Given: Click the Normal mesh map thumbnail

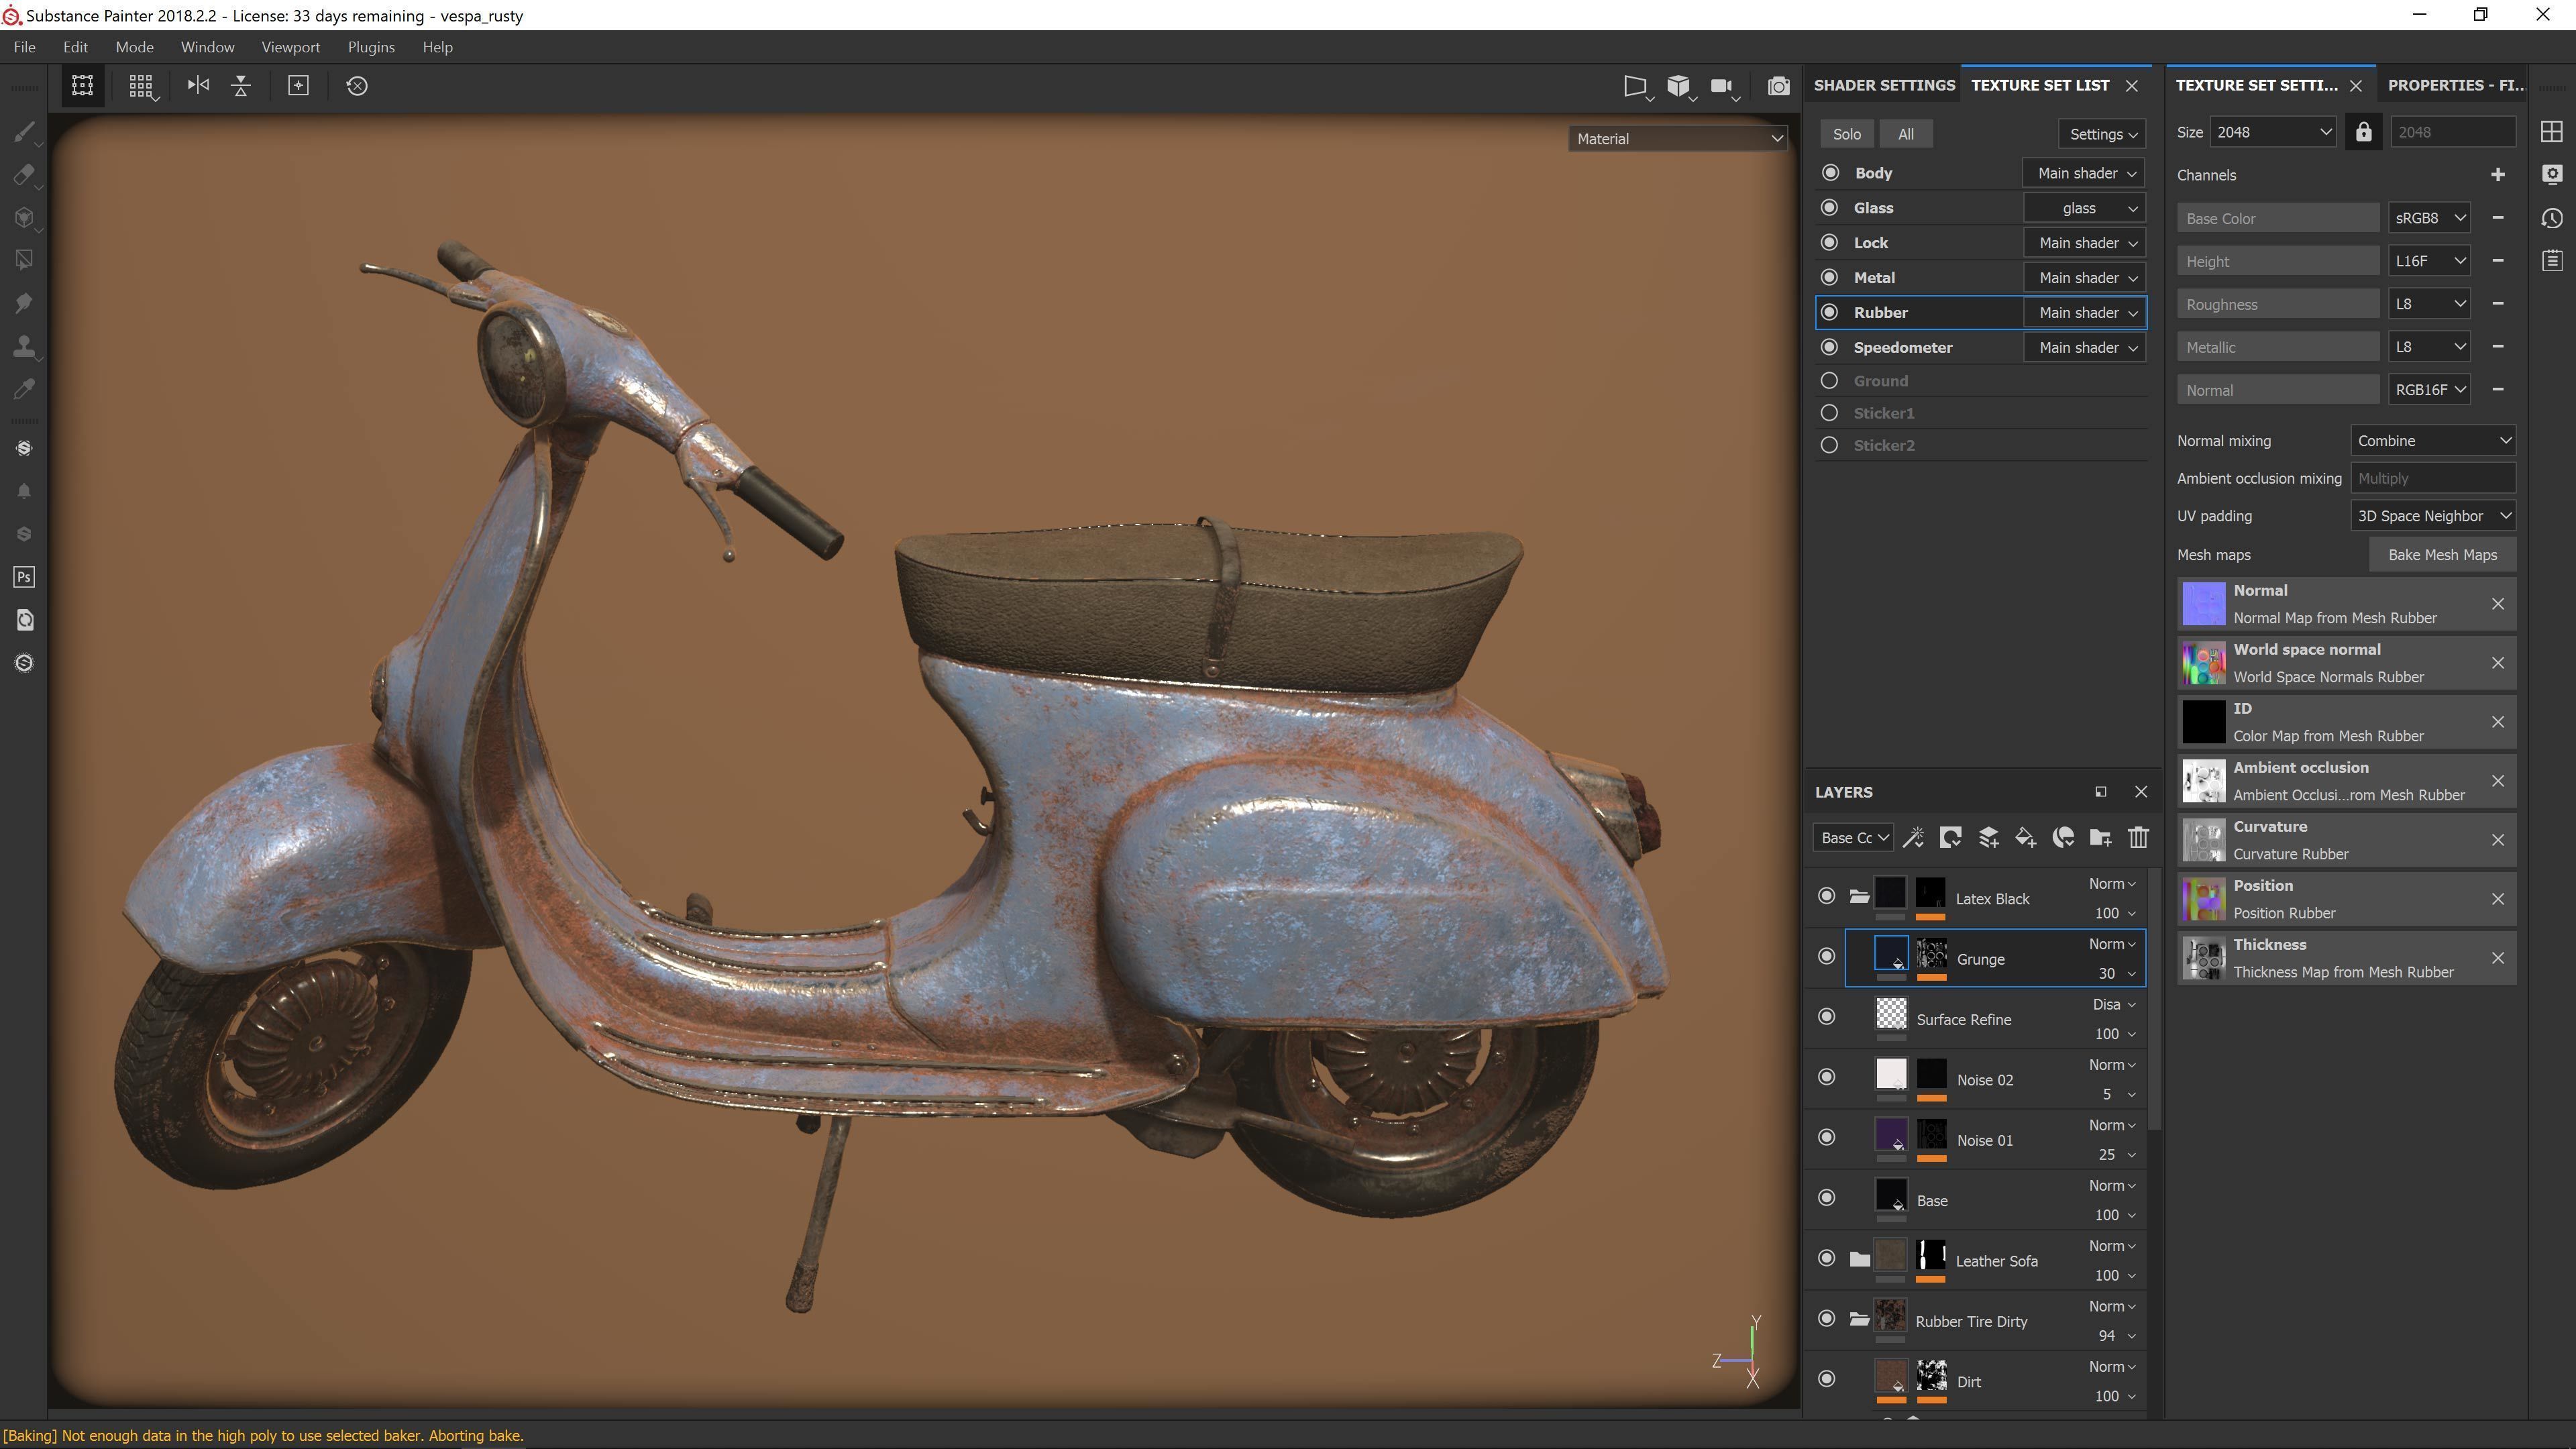Looking at the screenshot, I should 2203,604.
